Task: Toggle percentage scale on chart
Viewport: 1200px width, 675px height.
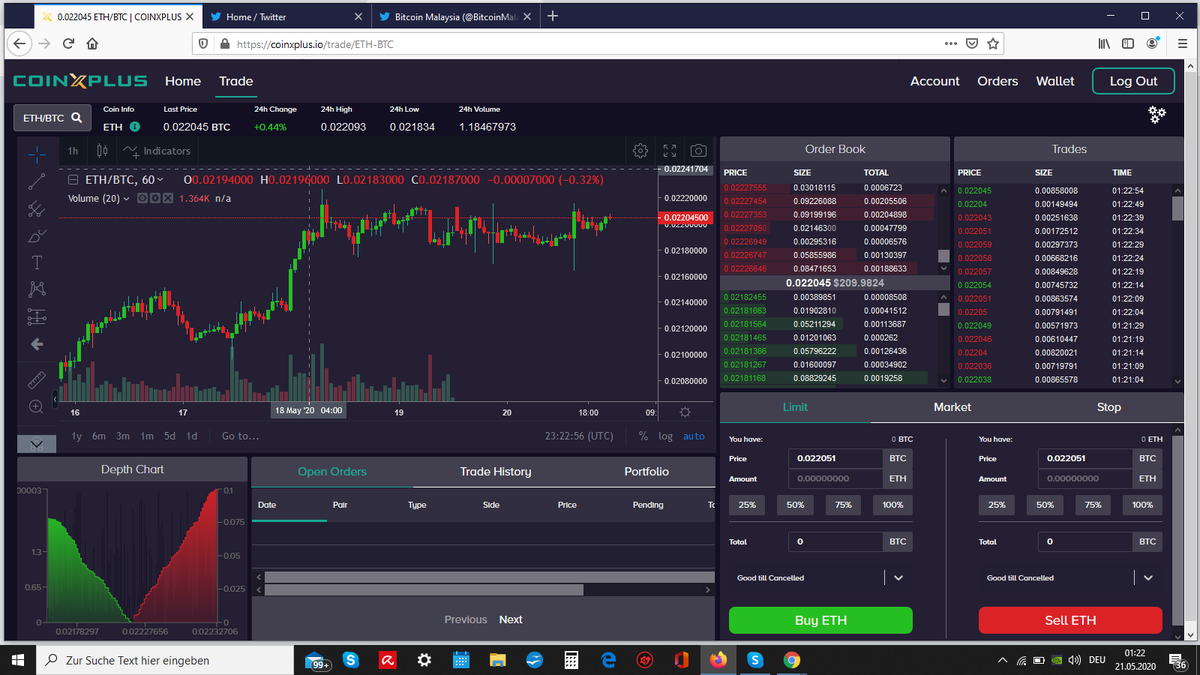Action: point(643,436)
